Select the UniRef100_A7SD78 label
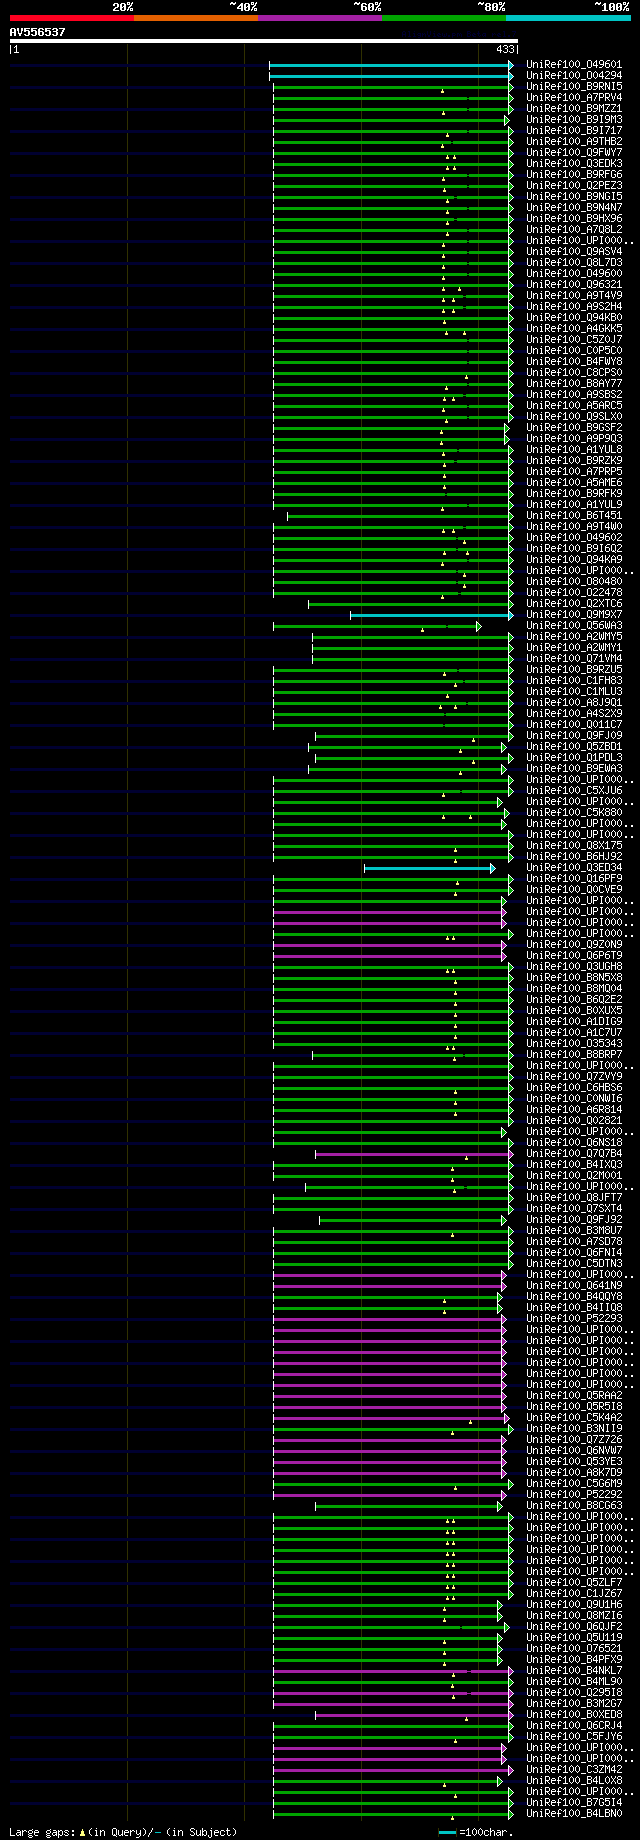The width and height of the screenshot is (640, 1840). tap(574, 1242)
